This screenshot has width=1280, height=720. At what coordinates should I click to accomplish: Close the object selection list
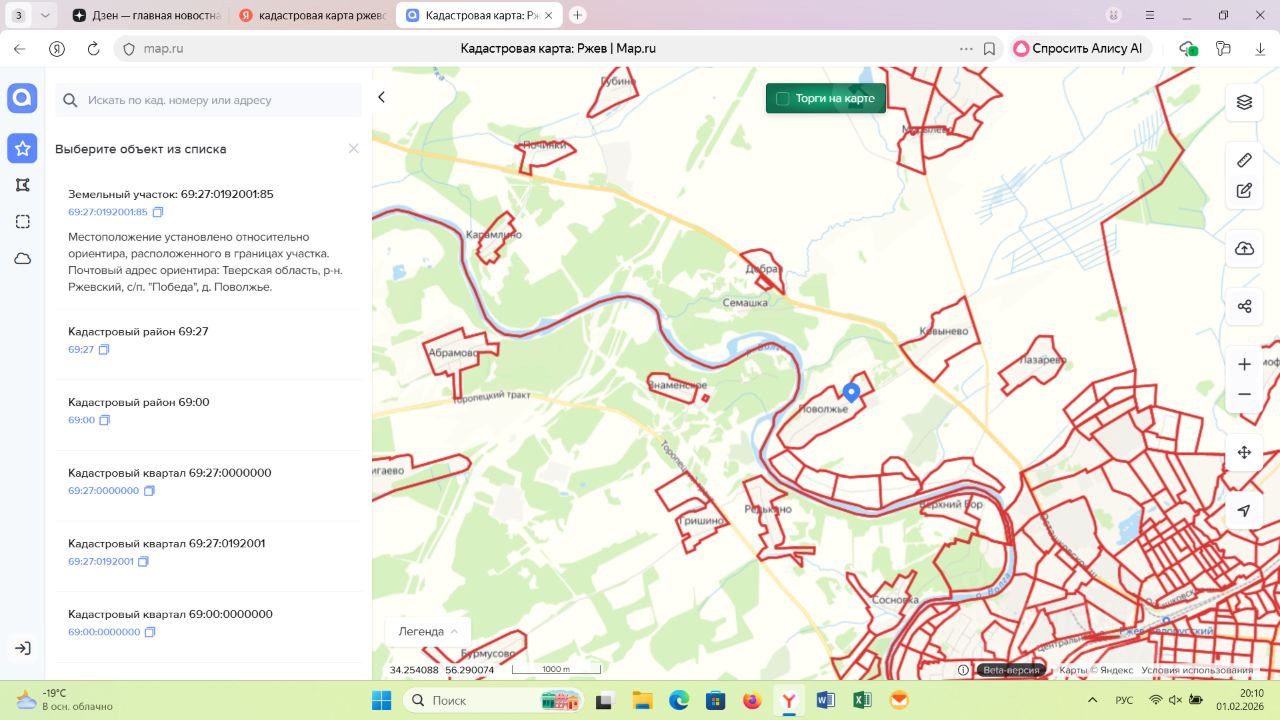[353, 149]
